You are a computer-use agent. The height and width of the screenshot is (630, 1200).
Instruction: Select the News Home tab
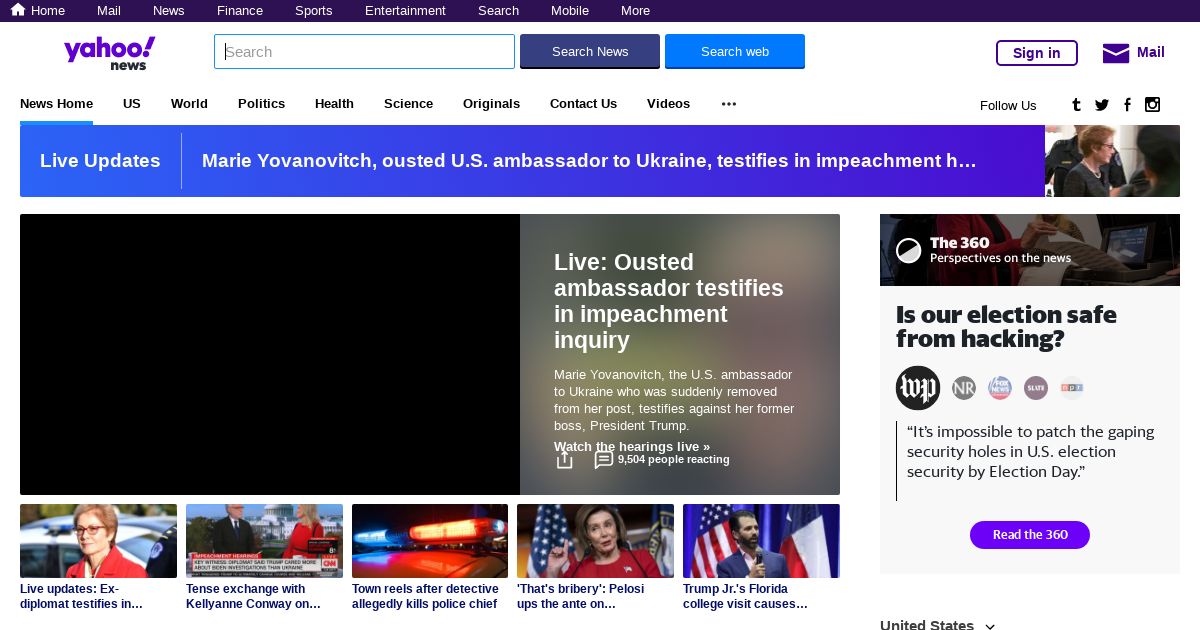[x=56, y=104]
